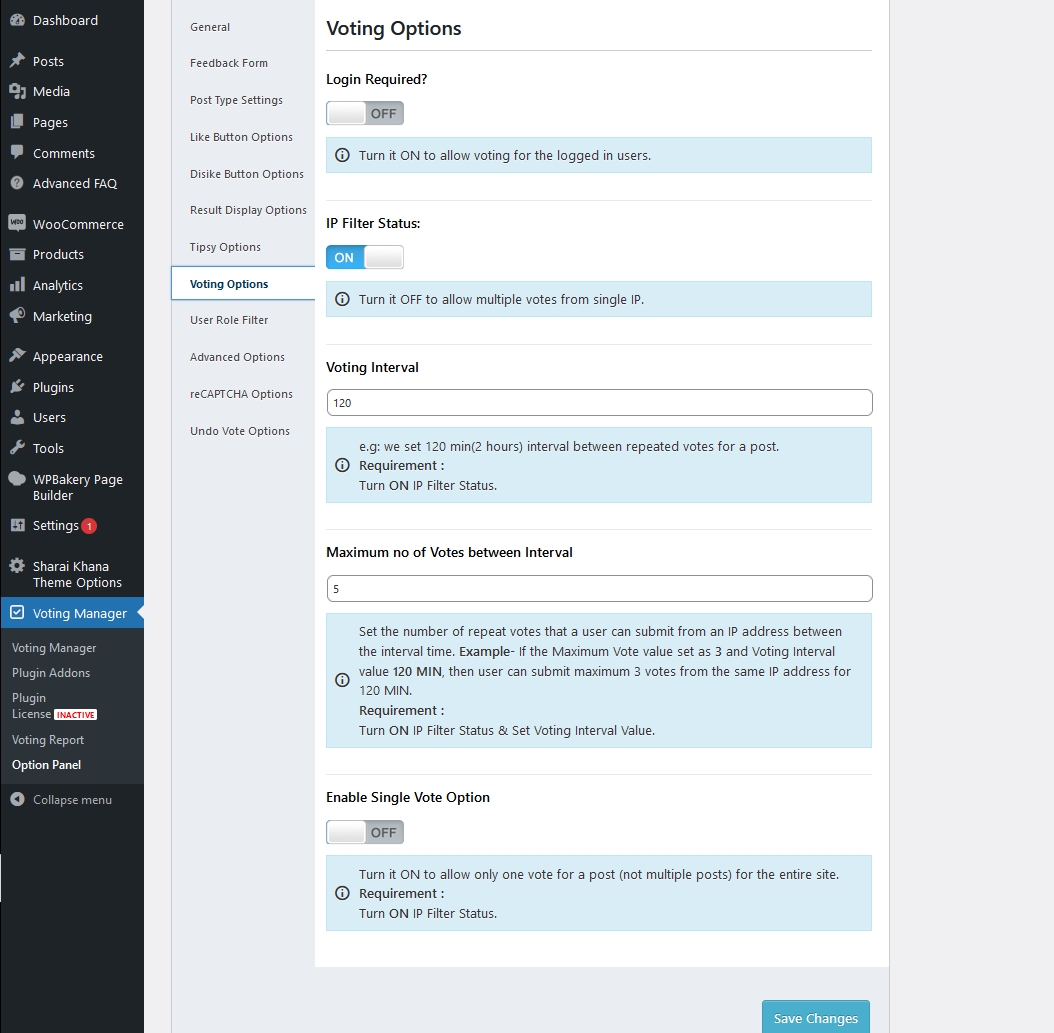This screenshot has height=1033, width=1054.
Task: Click the Save Changes button
Action: pyautogui.click(x=815, y=1017)
